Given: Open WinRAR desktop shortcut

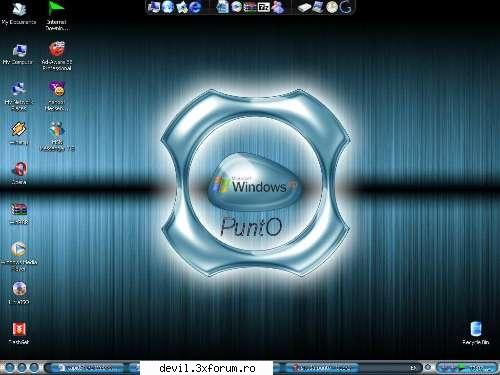Looking at the screenshot, I should [19, 213].
